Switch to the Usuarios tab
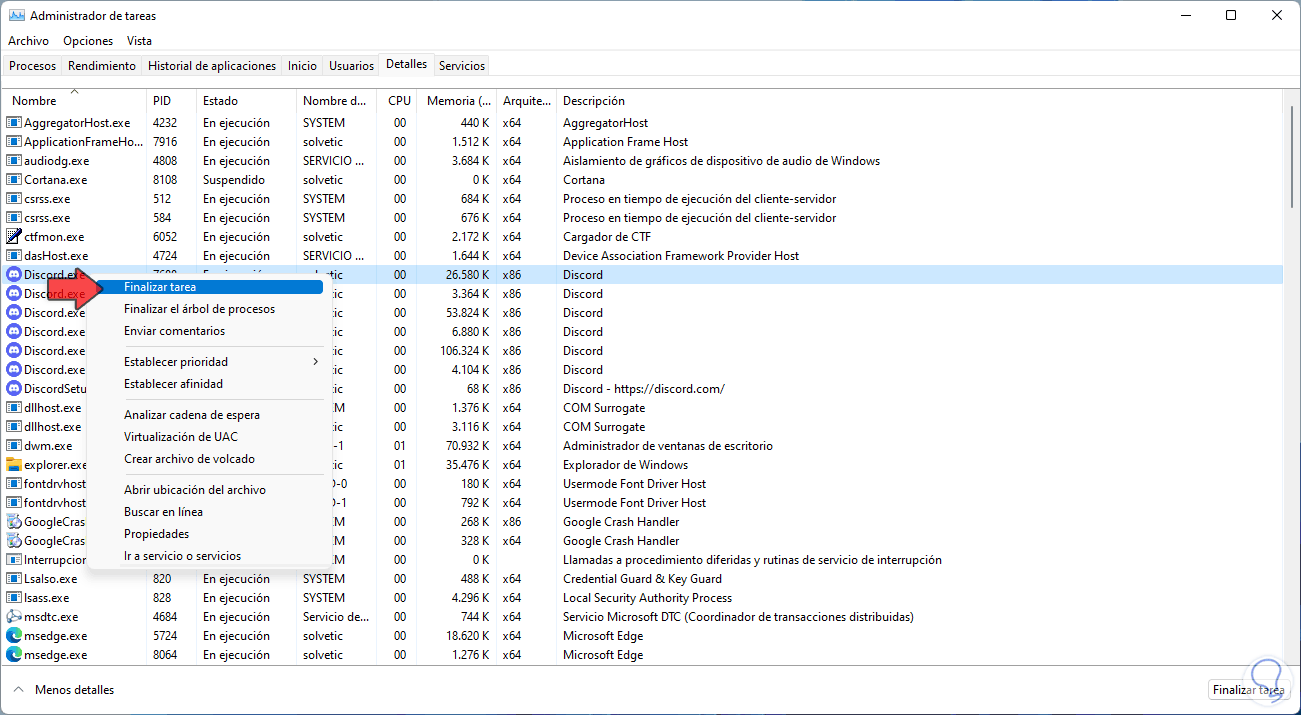This screenshot has height=715, width=1301. pos(352,66)
